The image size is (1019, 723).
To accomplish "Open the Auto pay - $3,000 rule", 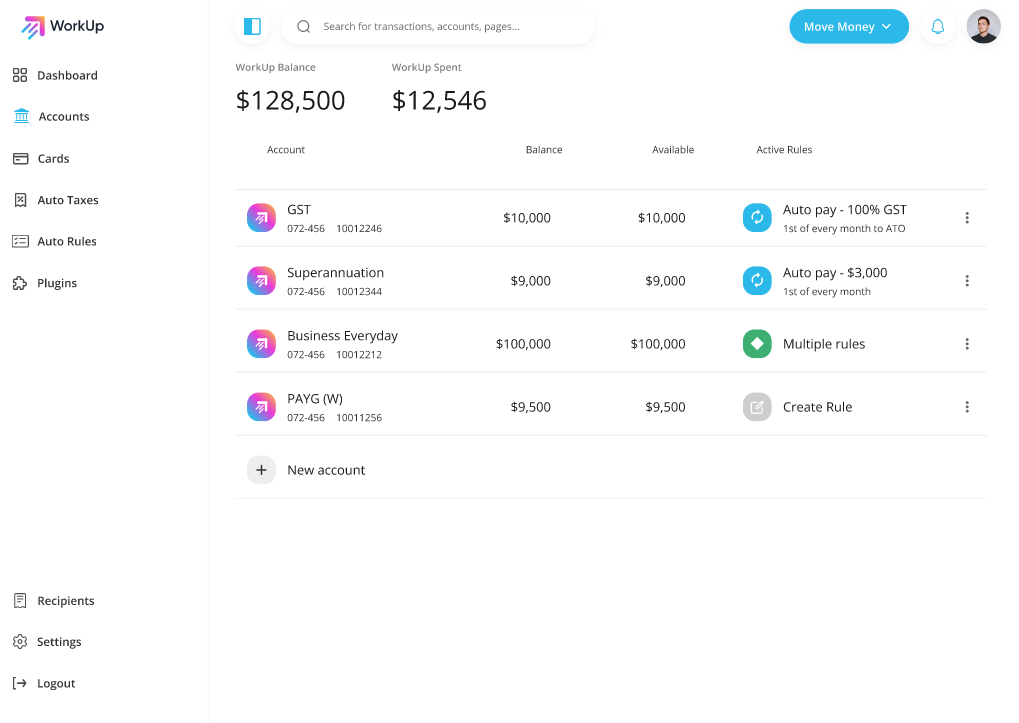I will point(835,273).
